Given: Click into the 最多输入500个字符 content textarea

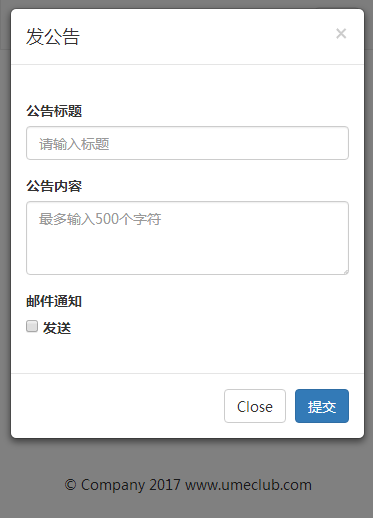Looking at the screenshot, I should point(187,238).
